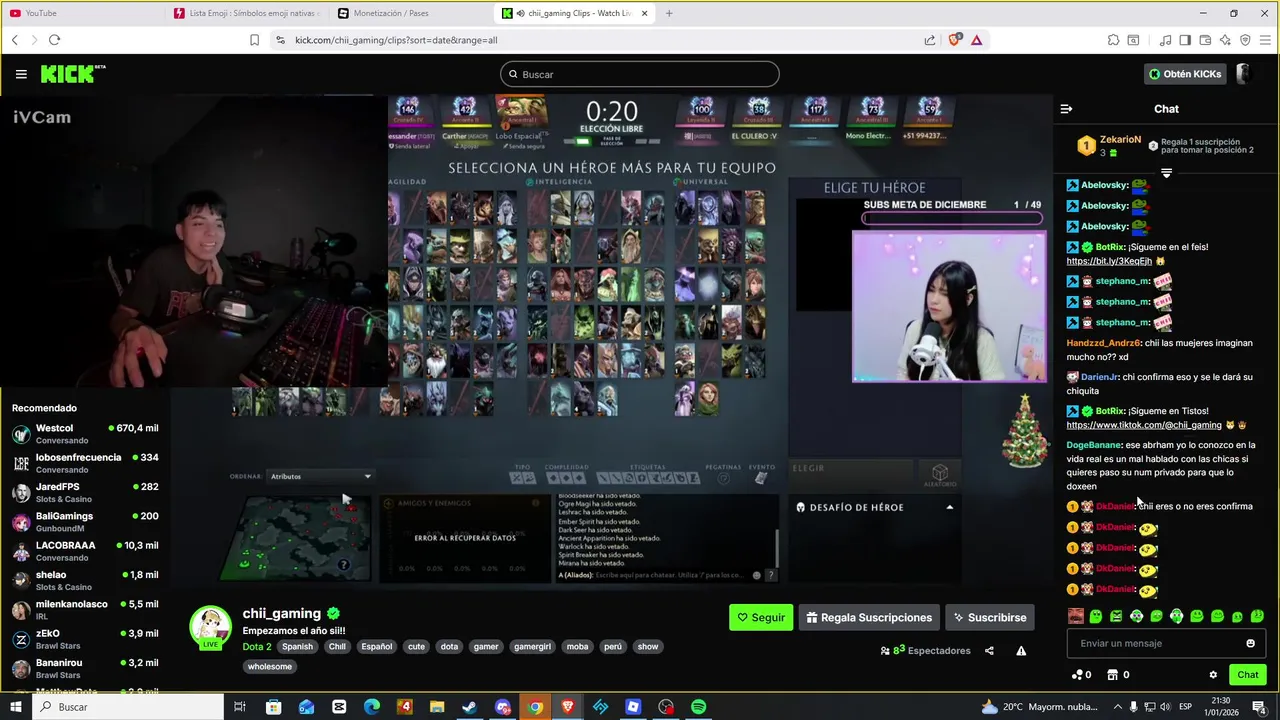This screenshot has width=1280, height=720.
Task: Open recommended channel BaliGamings
Action: (85, 522)
